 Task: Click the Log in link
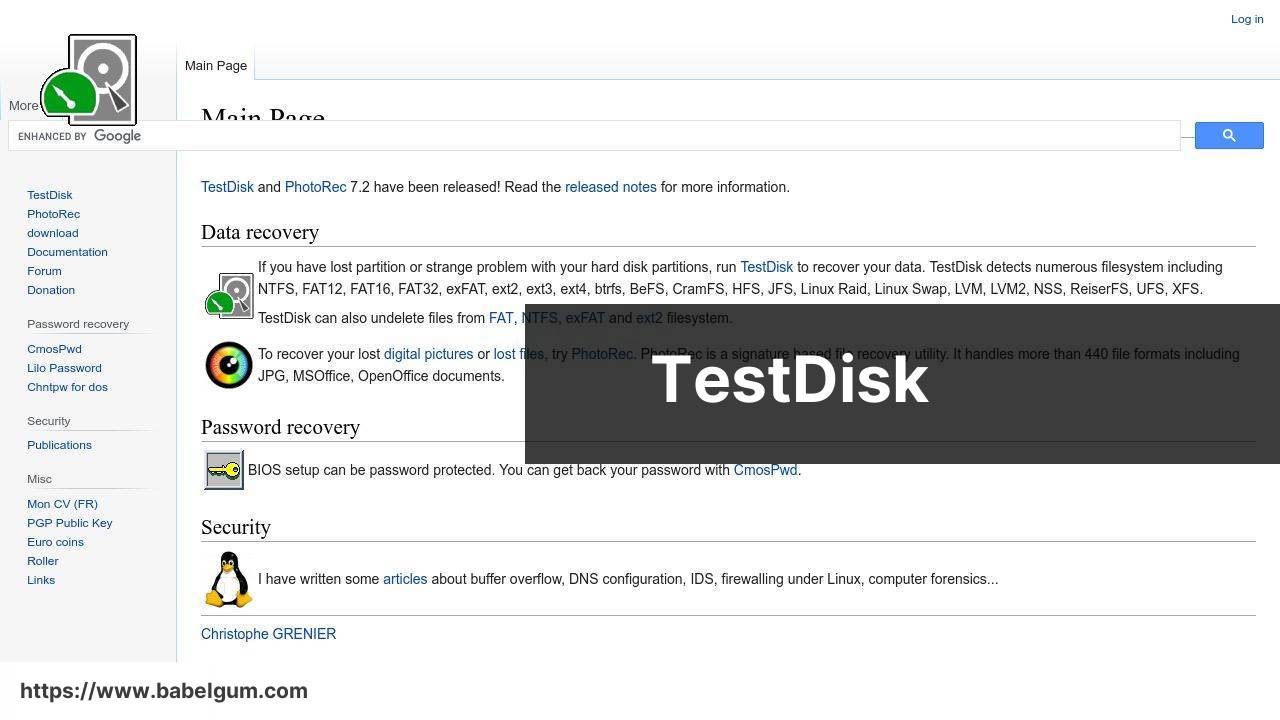pyautogui.click(x=1247, y=19)
